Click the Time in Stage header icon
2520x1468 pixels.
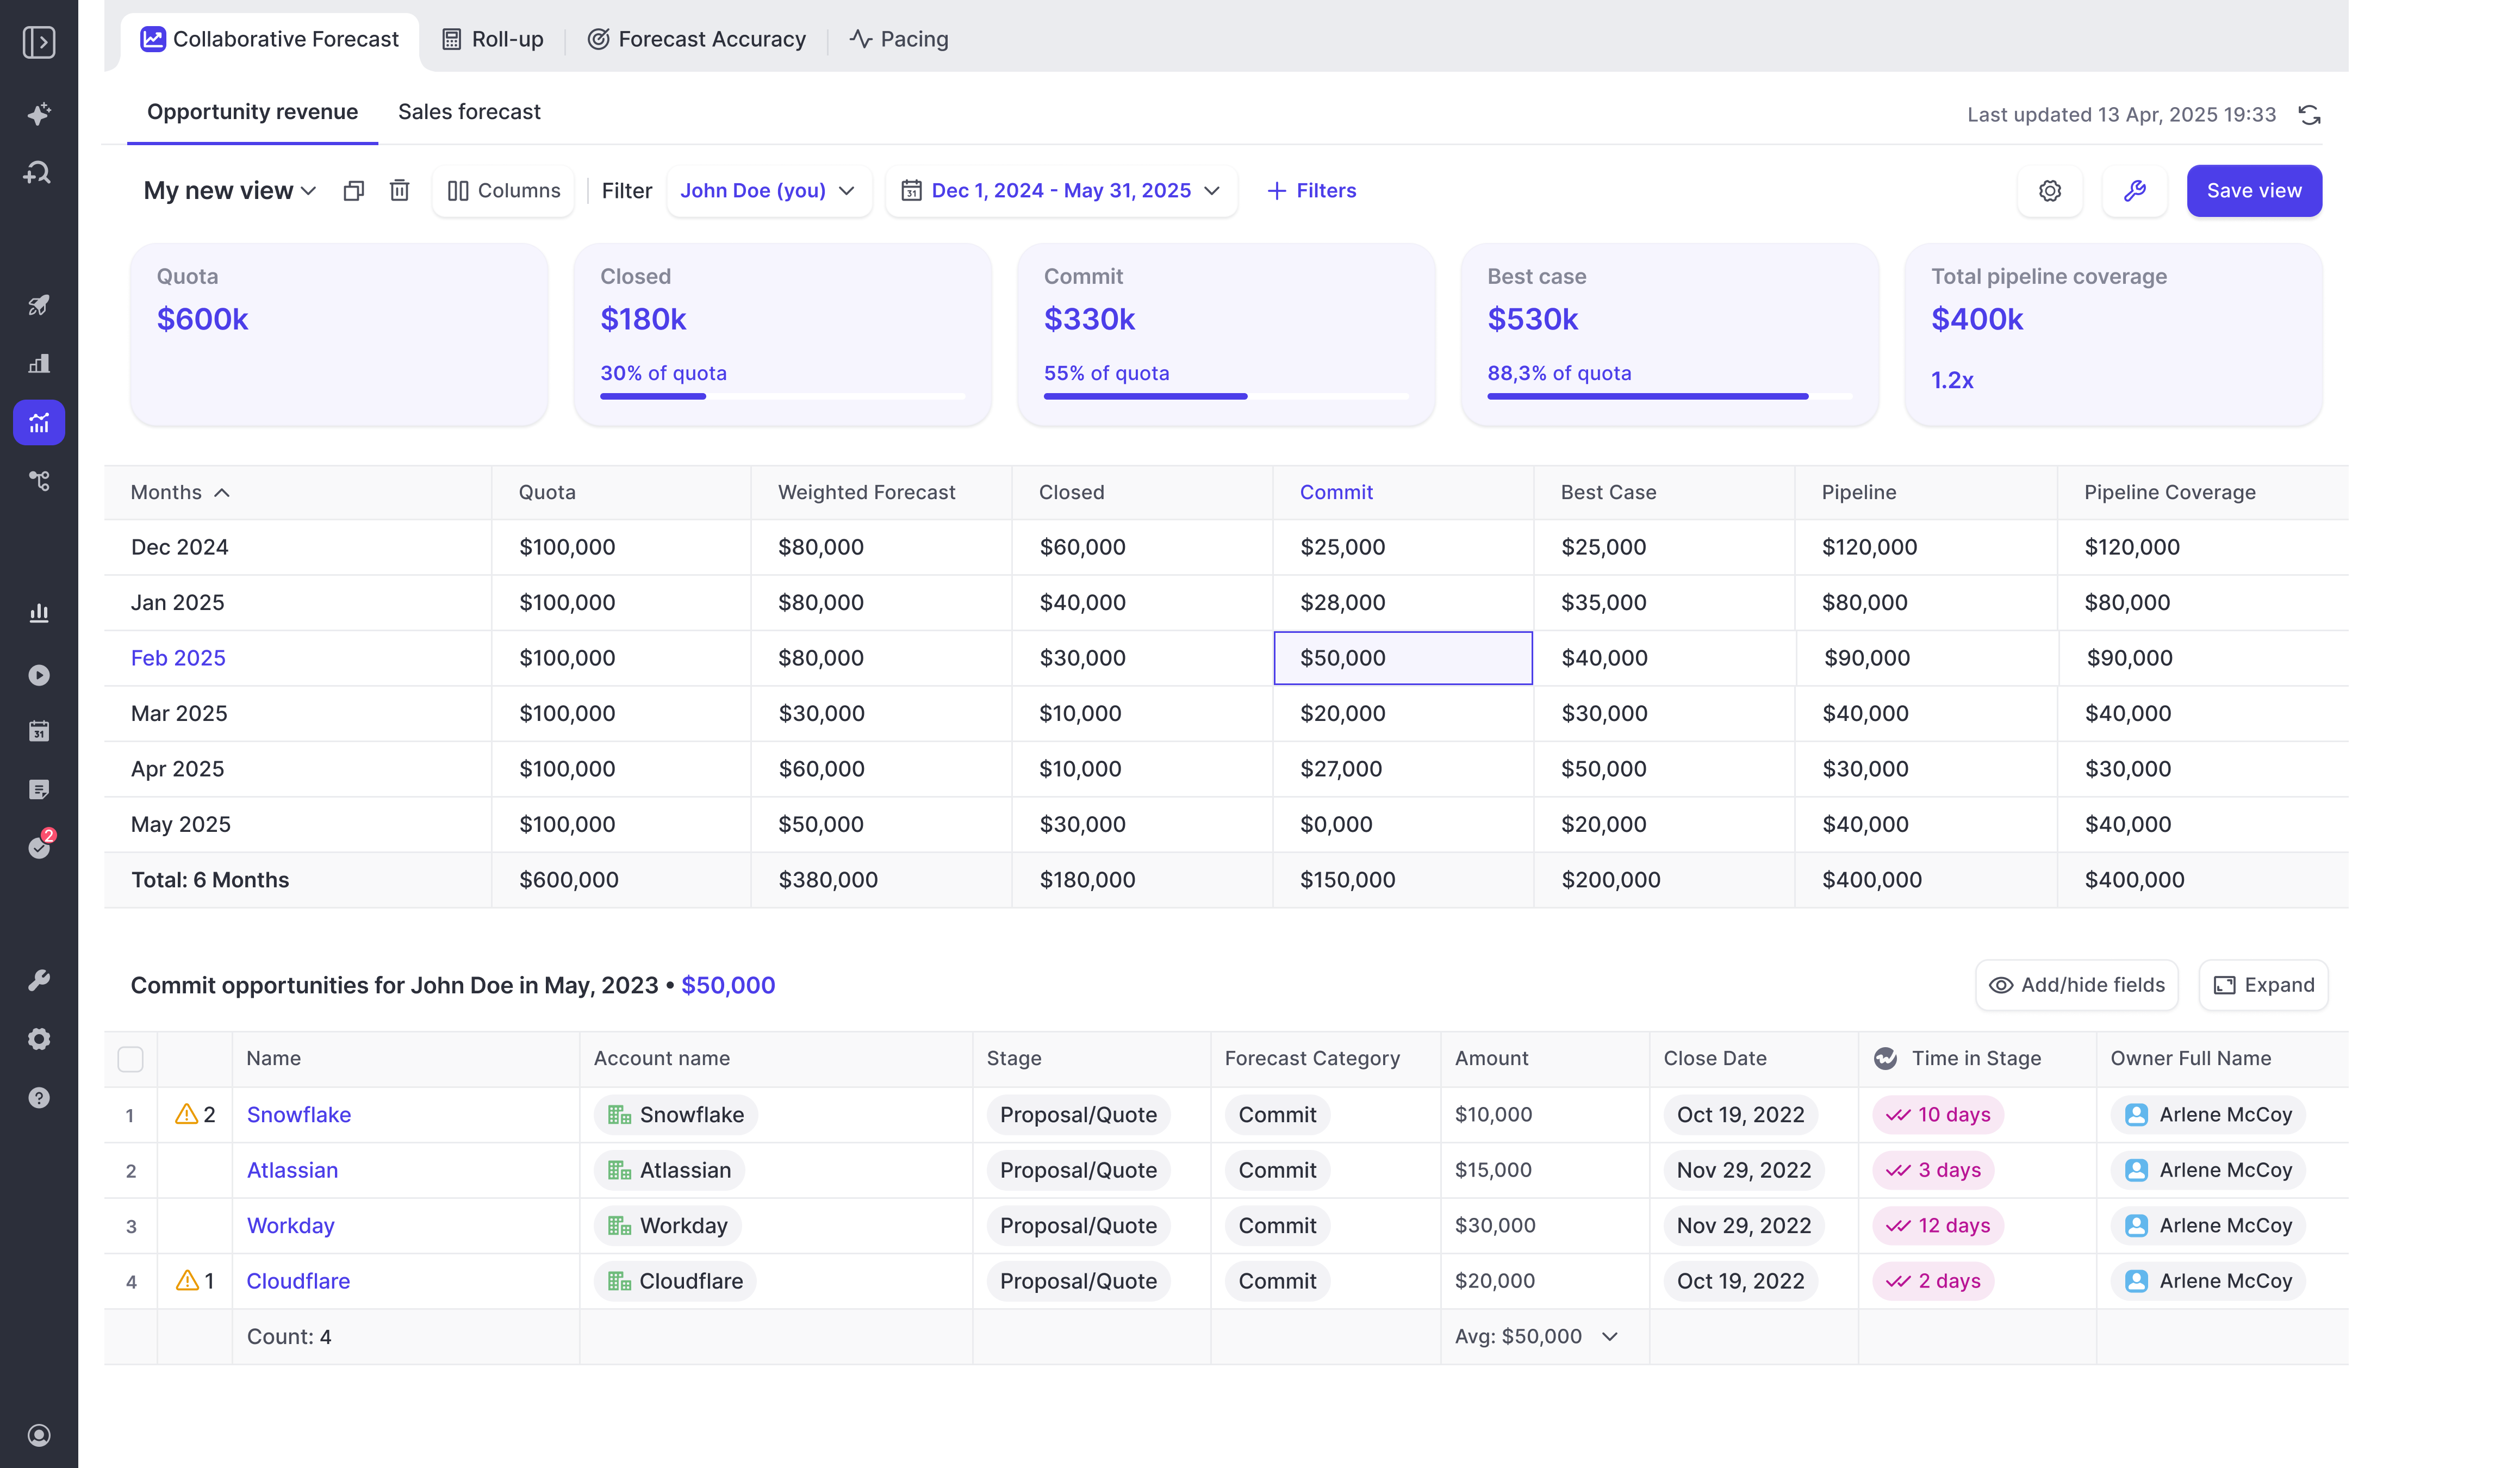[x=1885, y=1058]
